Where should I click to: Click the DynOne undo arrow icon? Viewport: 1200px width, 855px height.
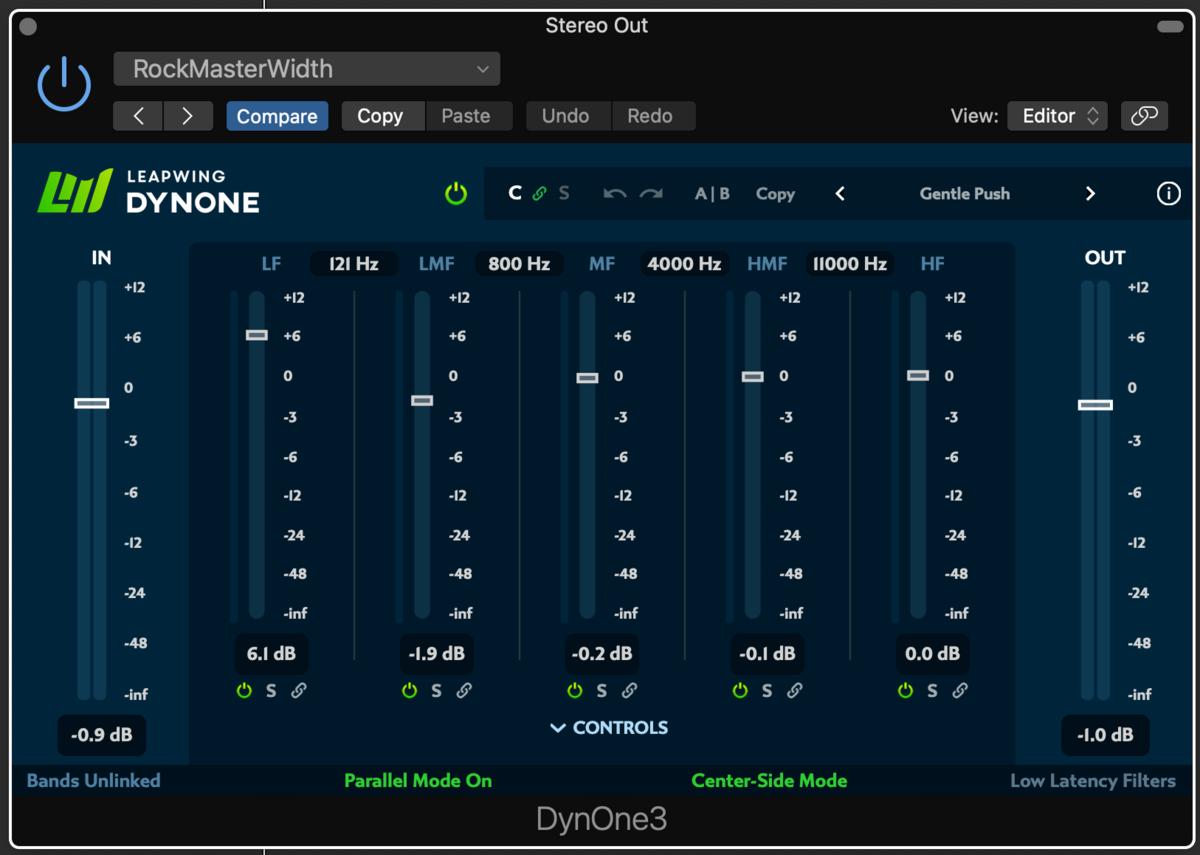pos(614,194)
